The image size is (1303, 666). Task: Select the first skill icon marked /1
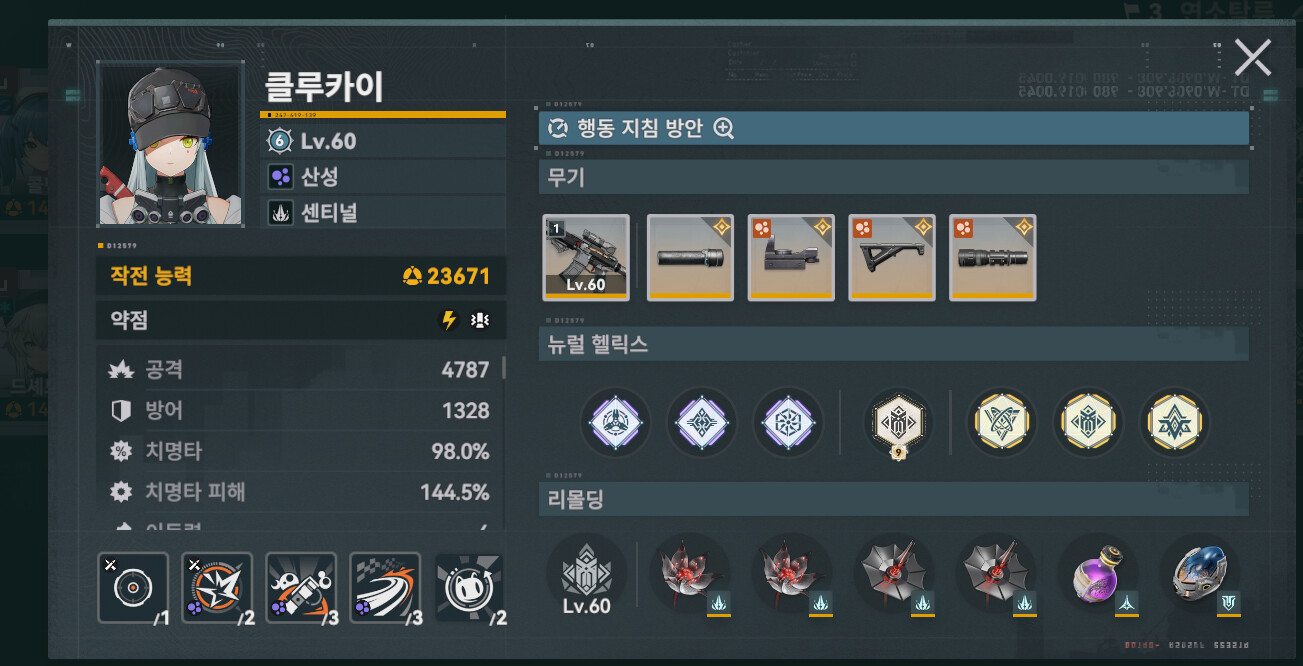point(133,588)
